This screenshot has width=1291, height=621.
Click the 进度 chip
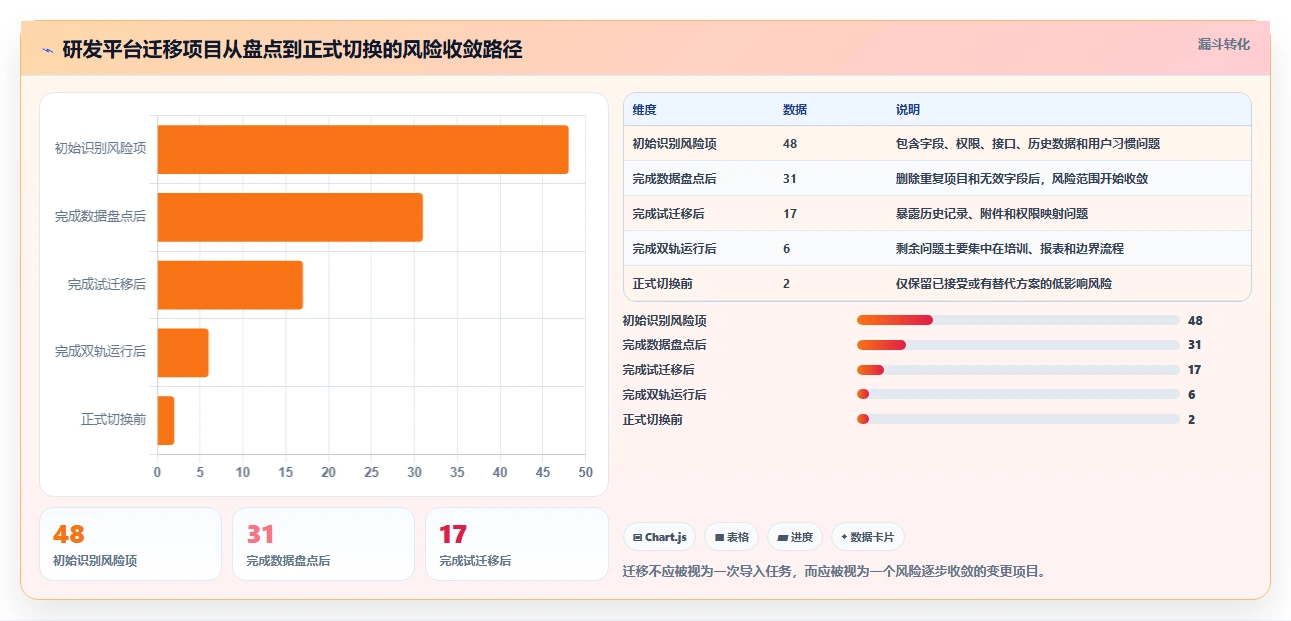(795, 537)
